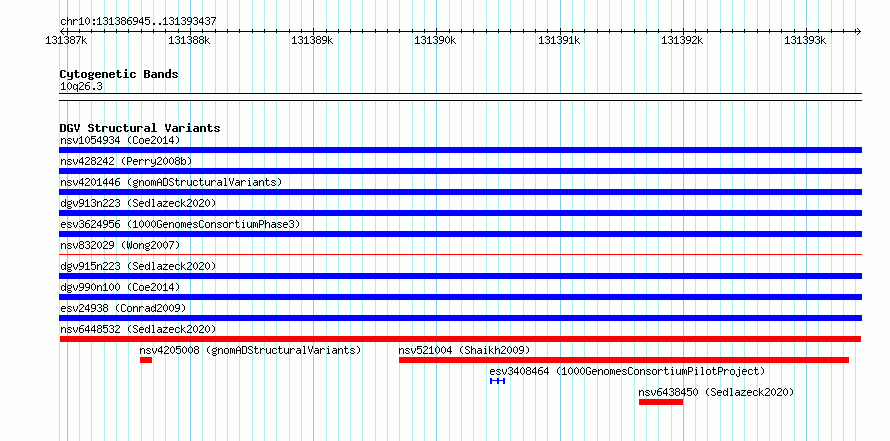Viewport: 890px width, 441px height.
Task: Select the red bar under nsv6448532
Action: tap(460, 339)
